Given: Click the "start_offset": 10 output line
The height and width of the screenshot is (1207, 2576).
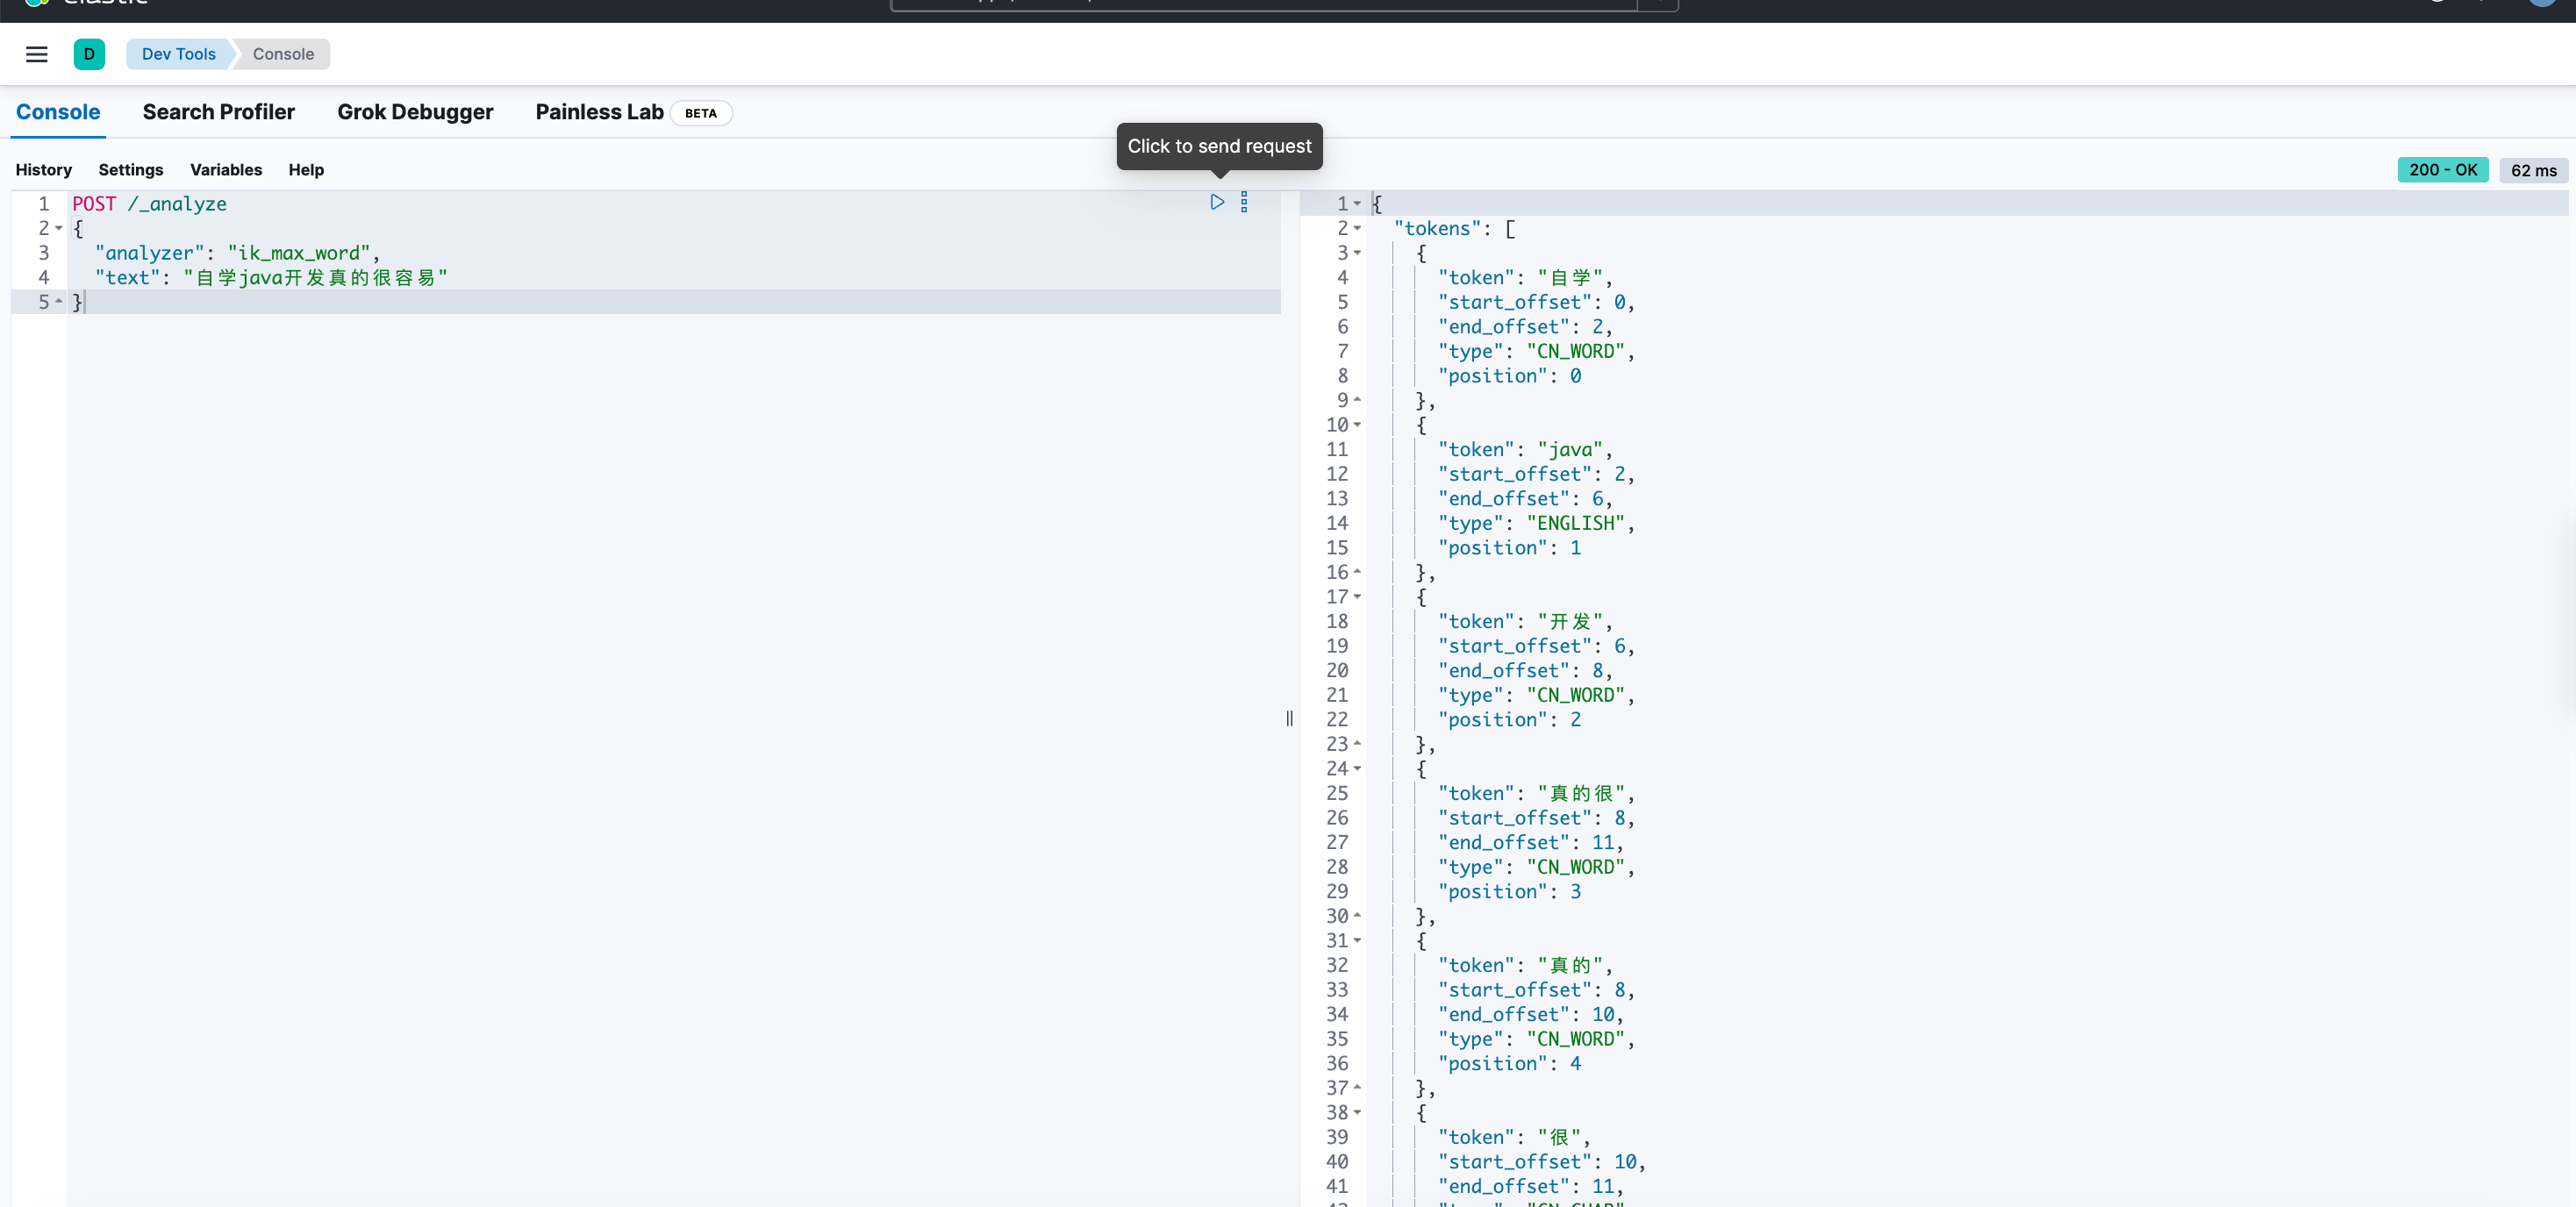Looking at the screenshot, I should 1541,1162.
